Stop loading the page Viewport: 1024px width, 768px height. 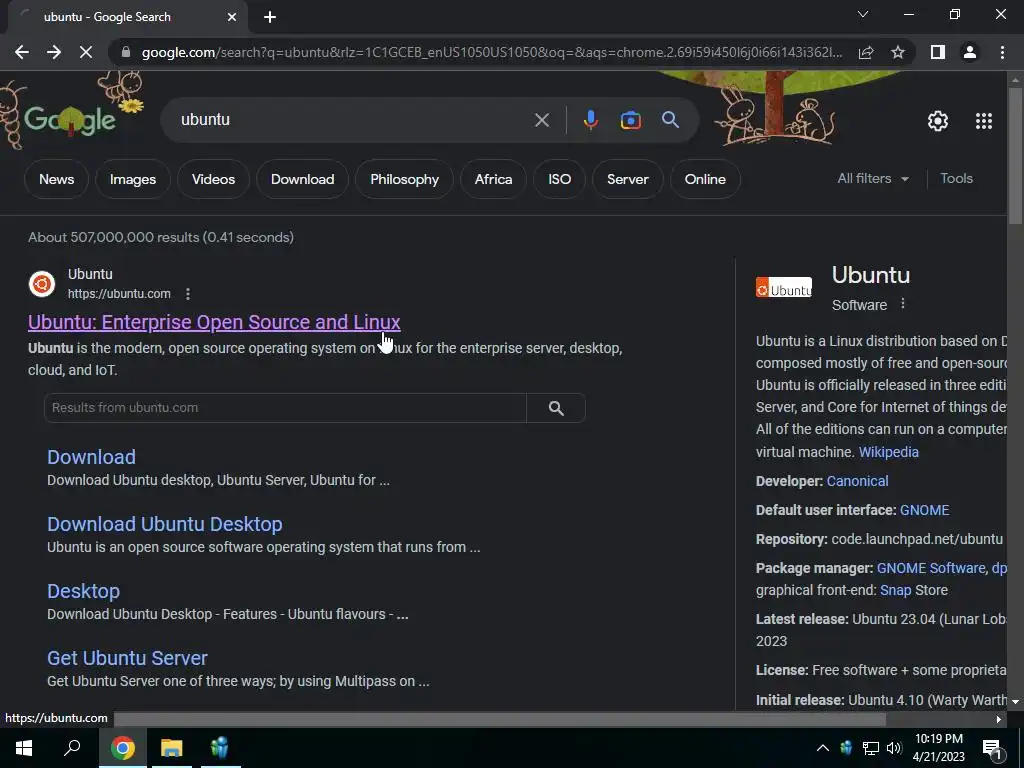coord(86,52)
